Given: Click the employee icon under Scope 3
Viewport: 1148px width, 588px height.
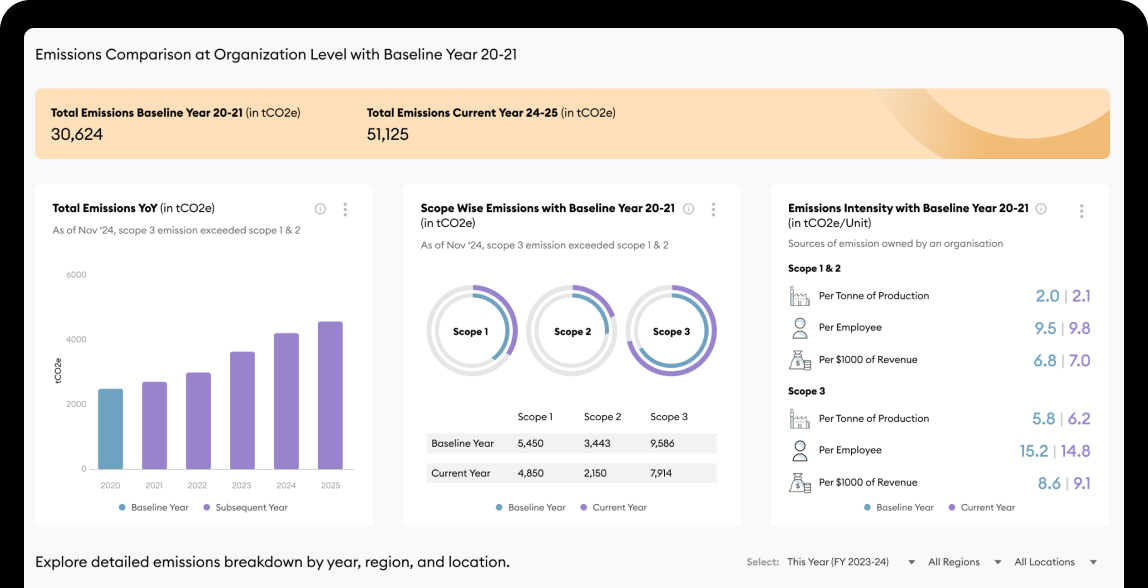Looking at the screenshot, I should [799, 449].
